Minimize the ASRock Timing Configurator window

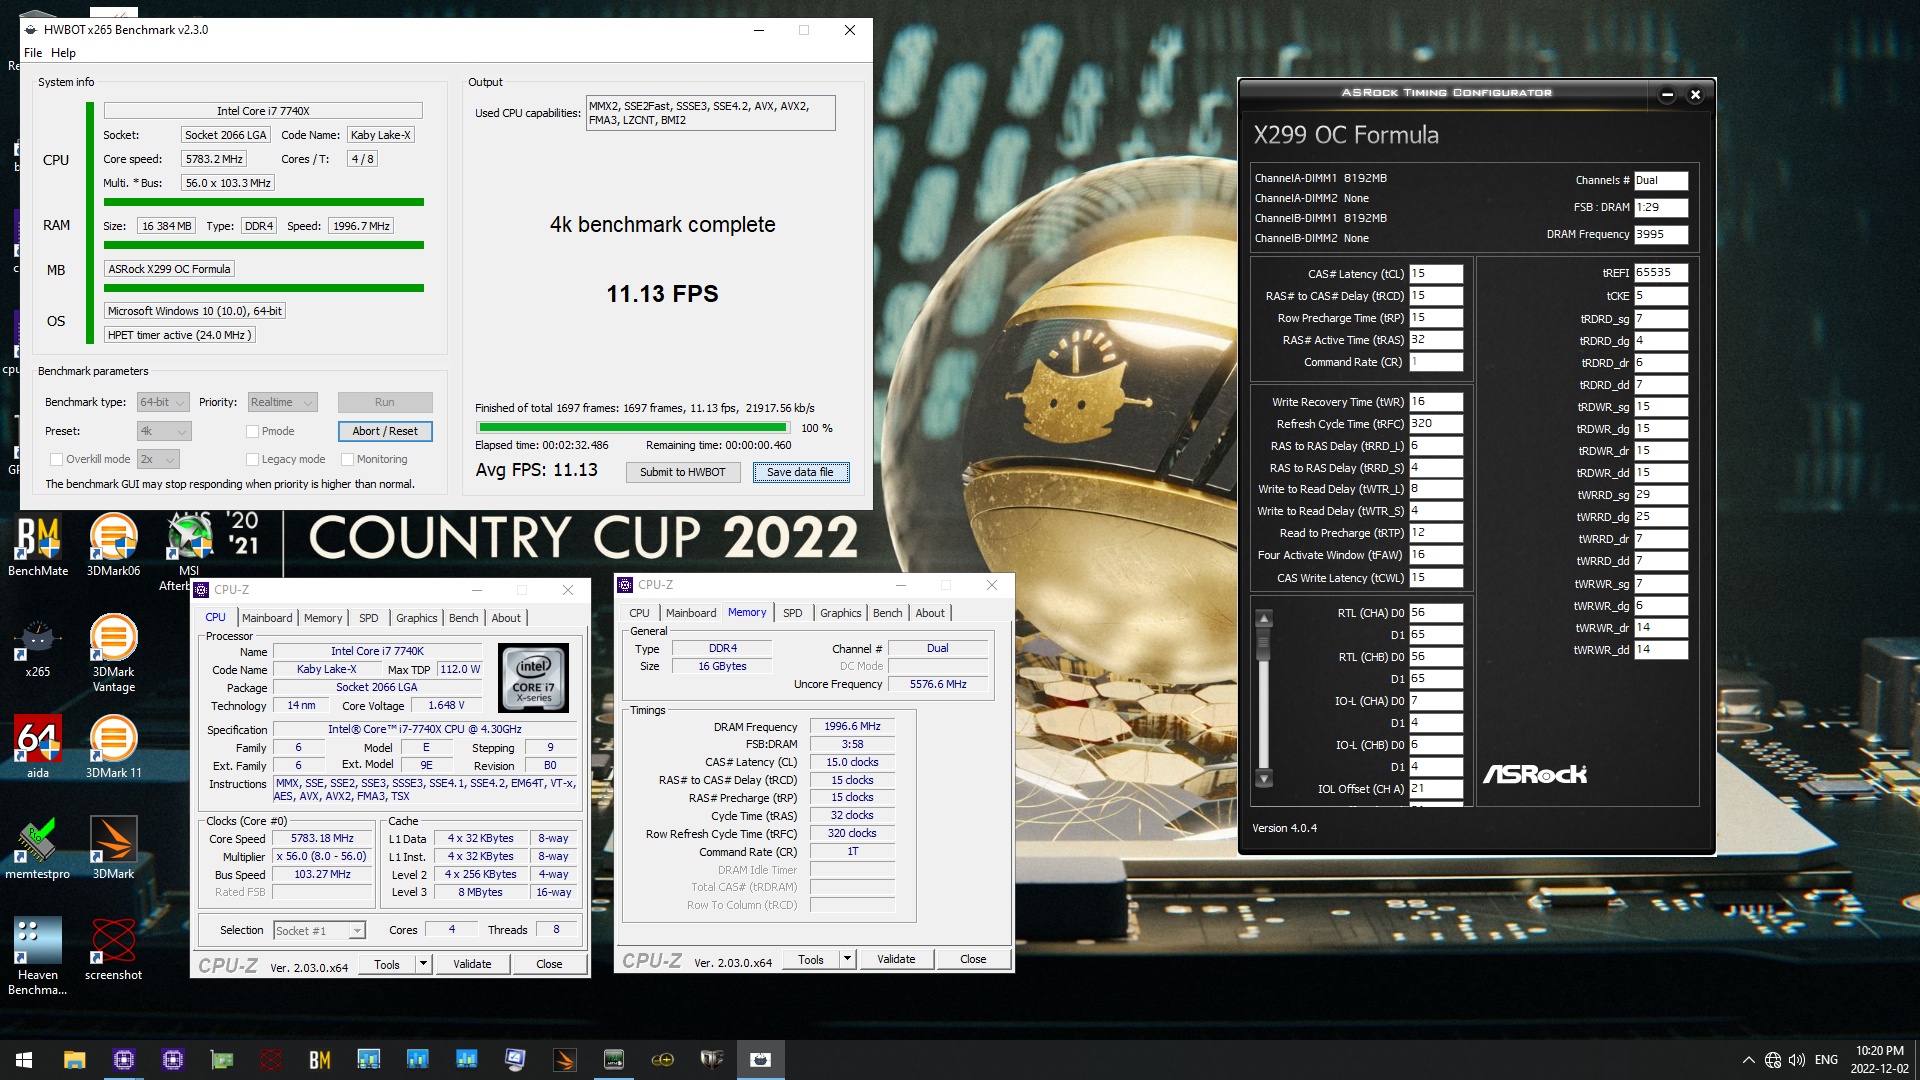tap(1667, 95)
